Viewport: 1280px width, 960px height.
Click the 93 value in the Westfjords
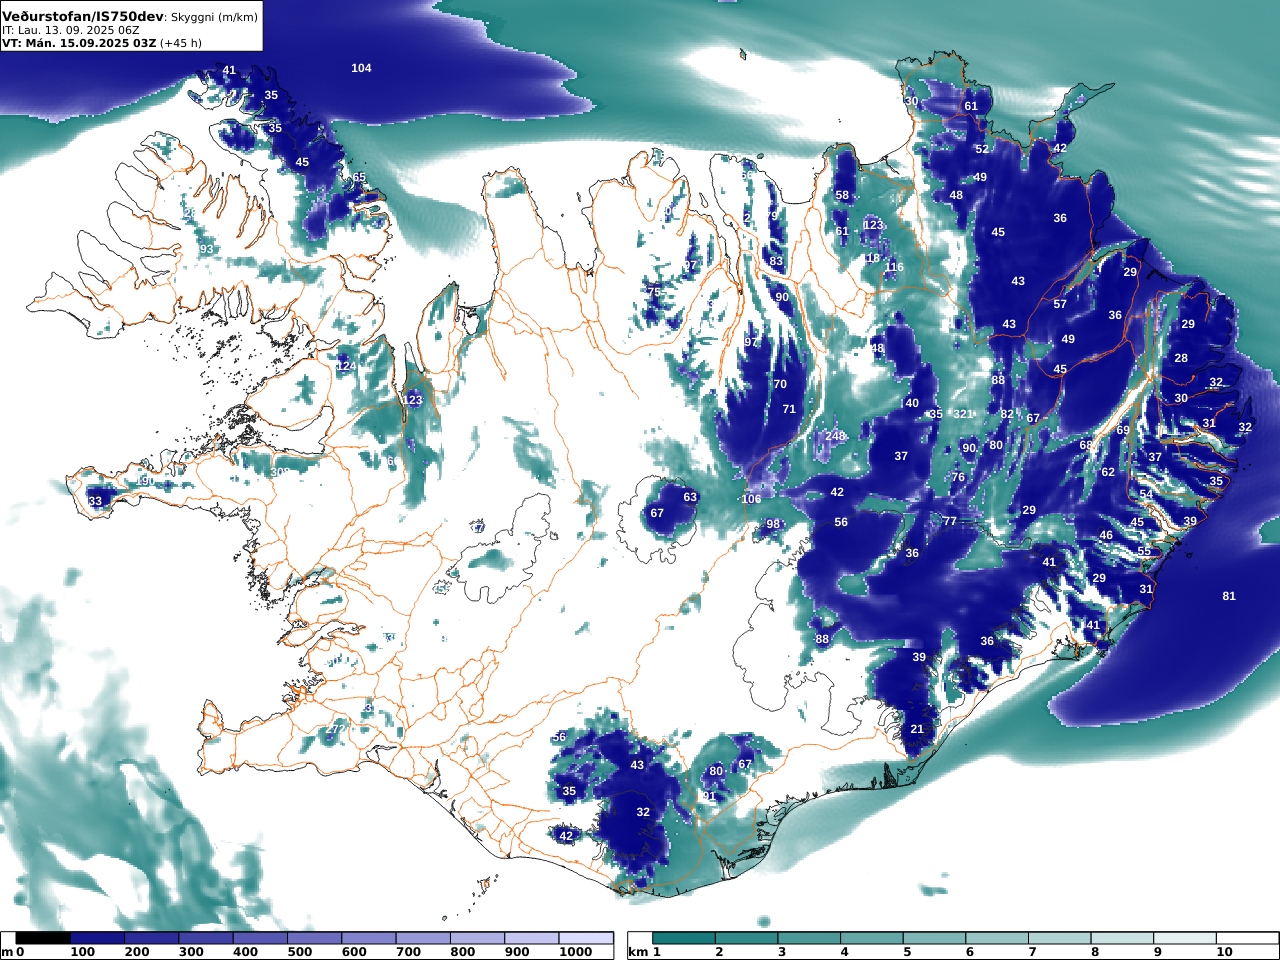click(x=207, y=249)
